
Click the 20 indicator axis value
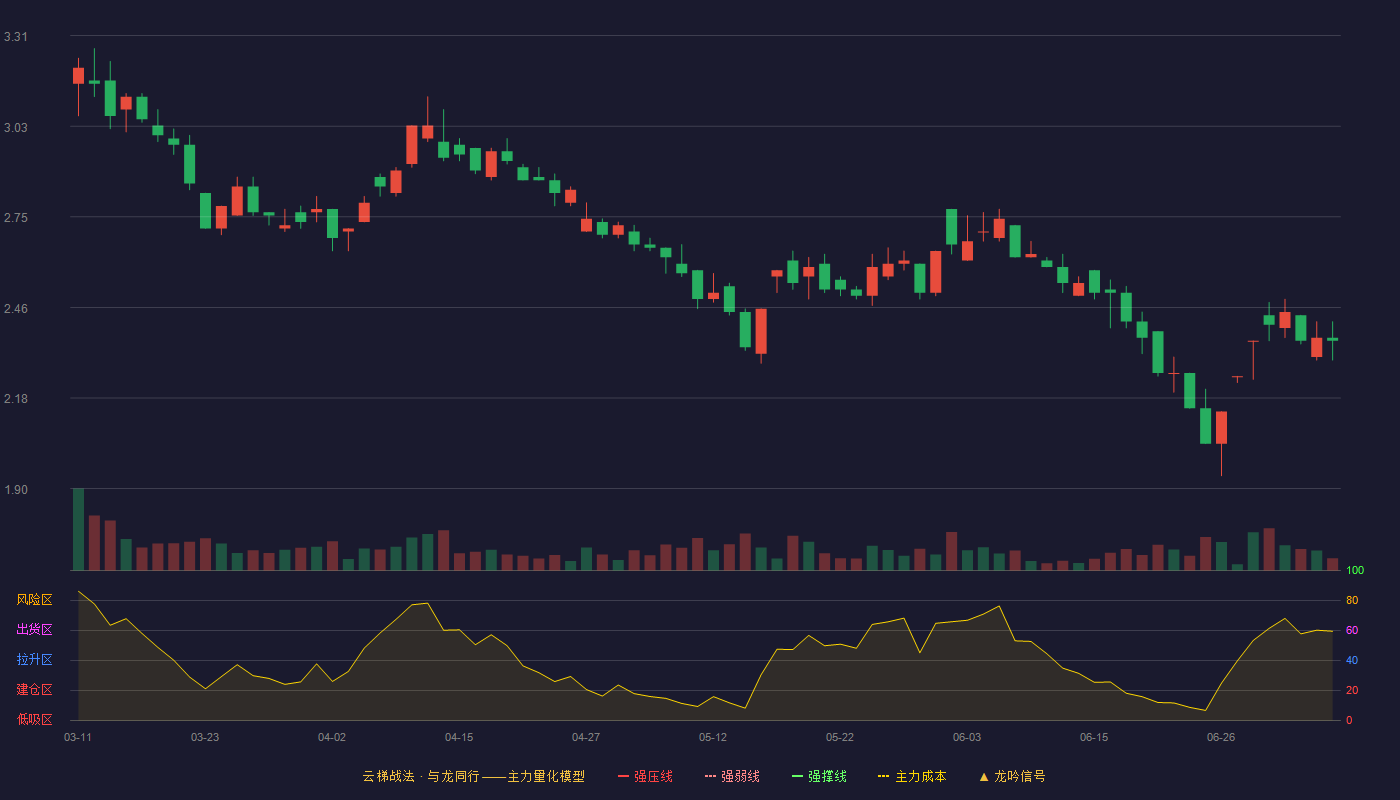point(1352,690)
